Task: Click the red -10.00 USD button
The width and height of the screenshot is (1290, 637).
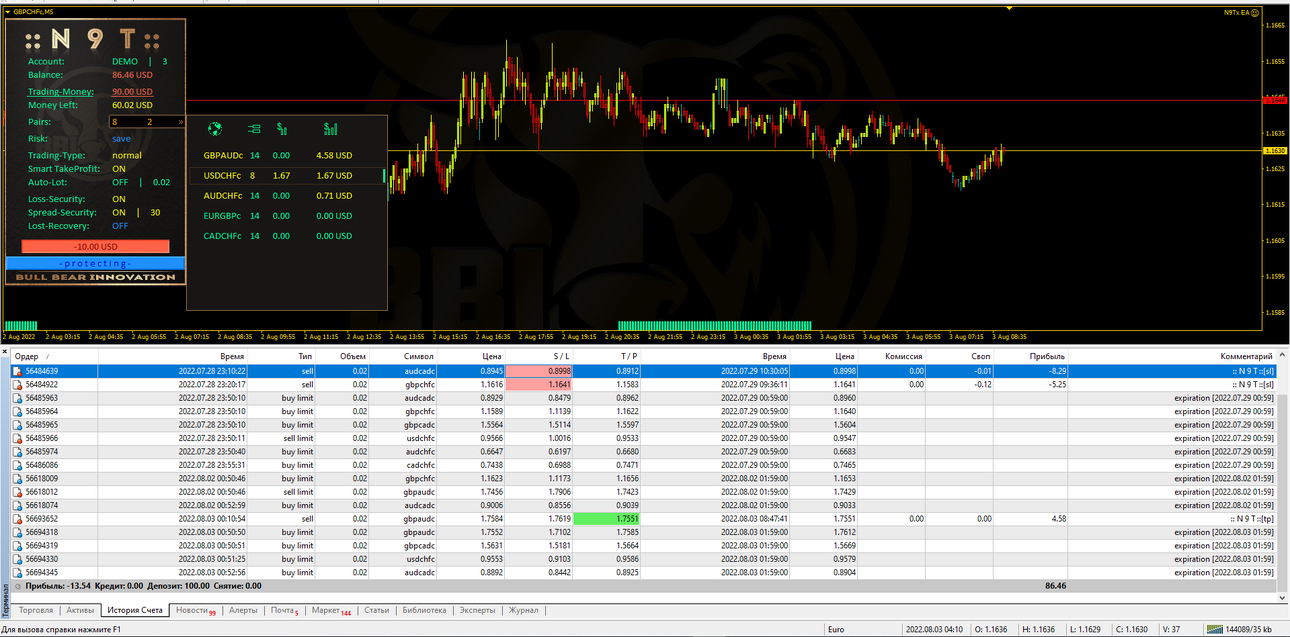Action: pyautogui.click(x=95, y=247)
